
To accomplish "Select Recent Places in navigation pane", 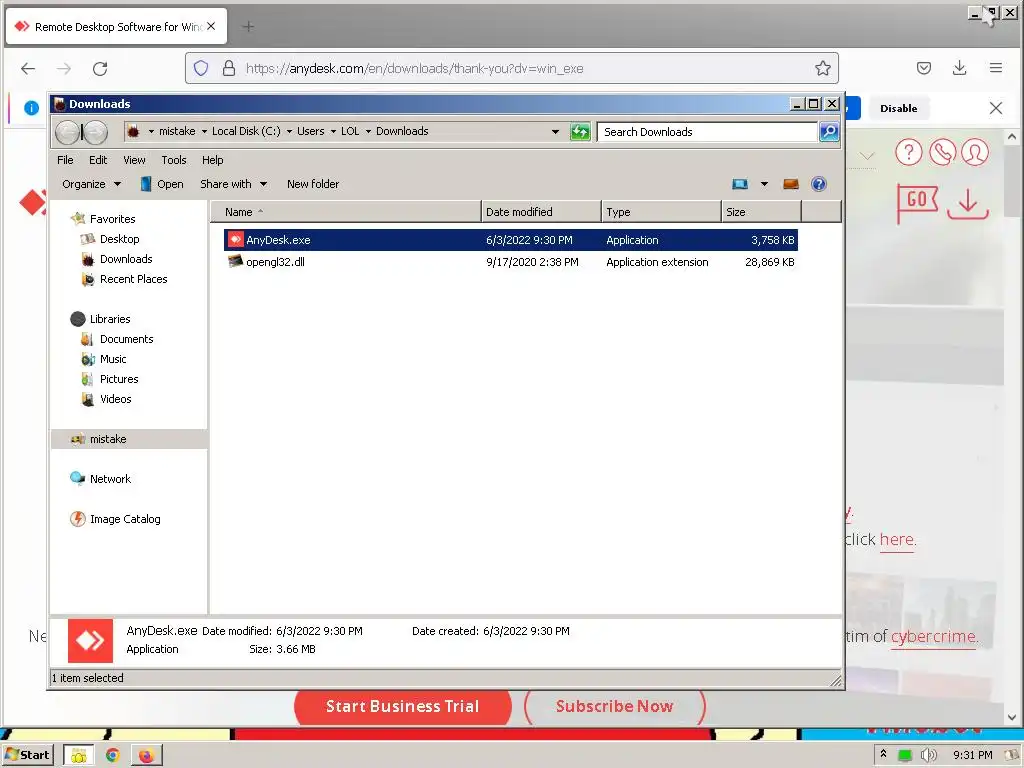I will 124,279.
